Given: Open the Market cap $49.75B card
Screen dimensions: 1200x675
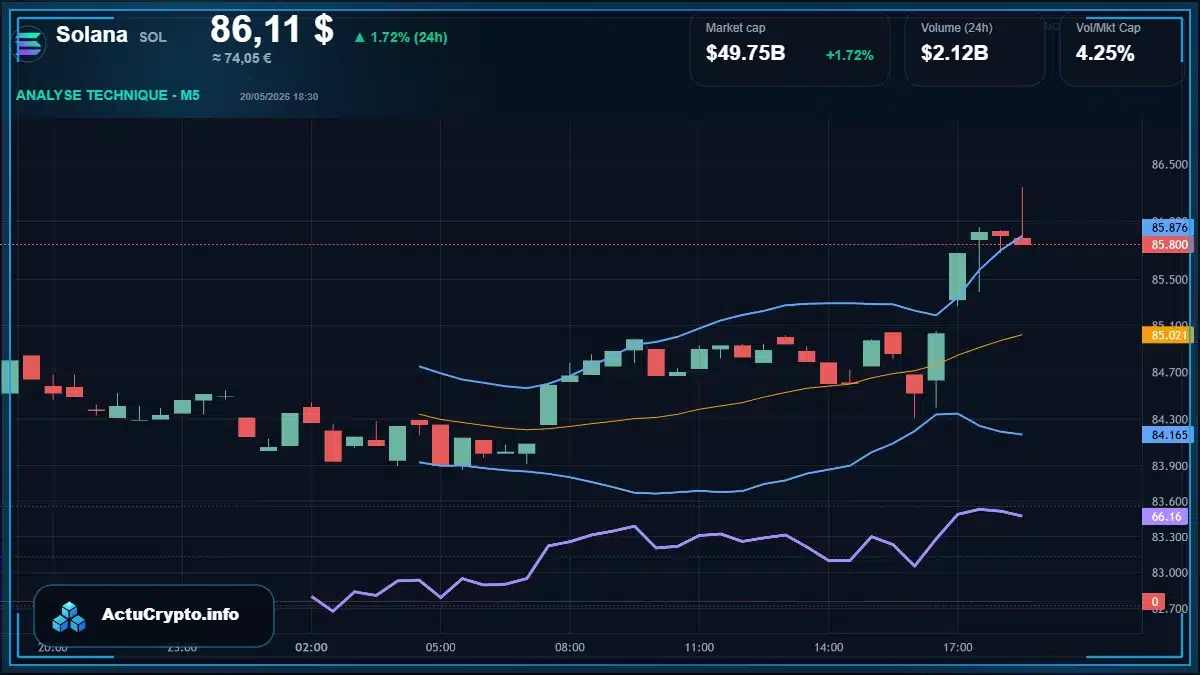Looking at the screenshot, I should click(789, 47).
